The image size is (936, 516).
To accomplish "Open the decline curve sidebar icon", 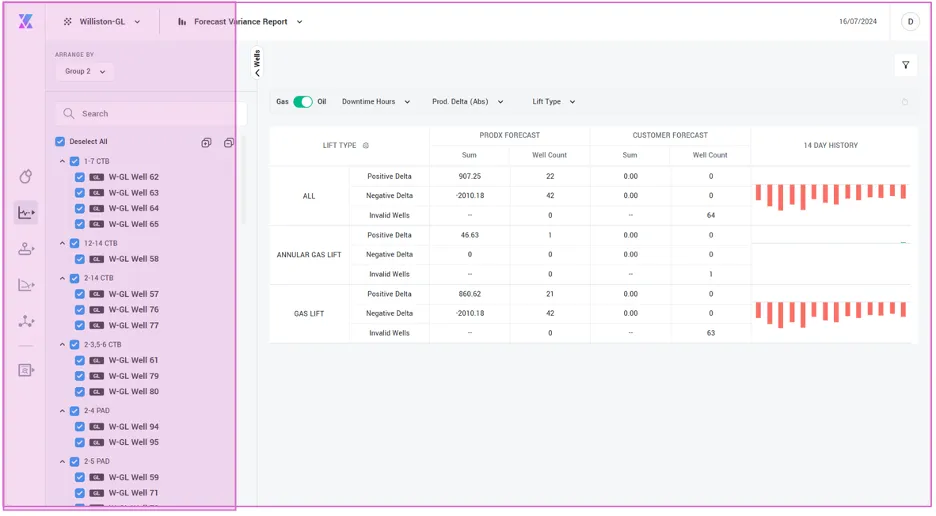I will pos(26,285).
